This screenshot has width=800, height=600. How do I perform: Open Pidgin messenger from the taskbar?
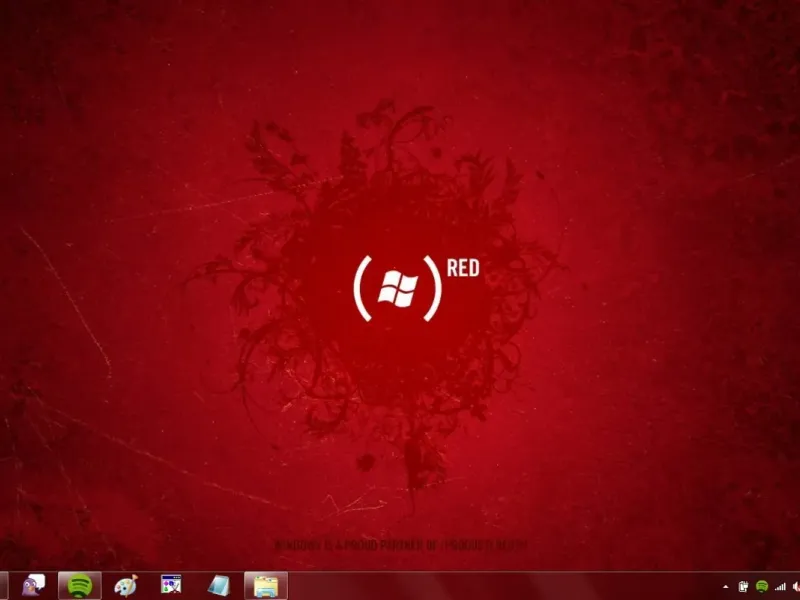click(x=34, y=585)
